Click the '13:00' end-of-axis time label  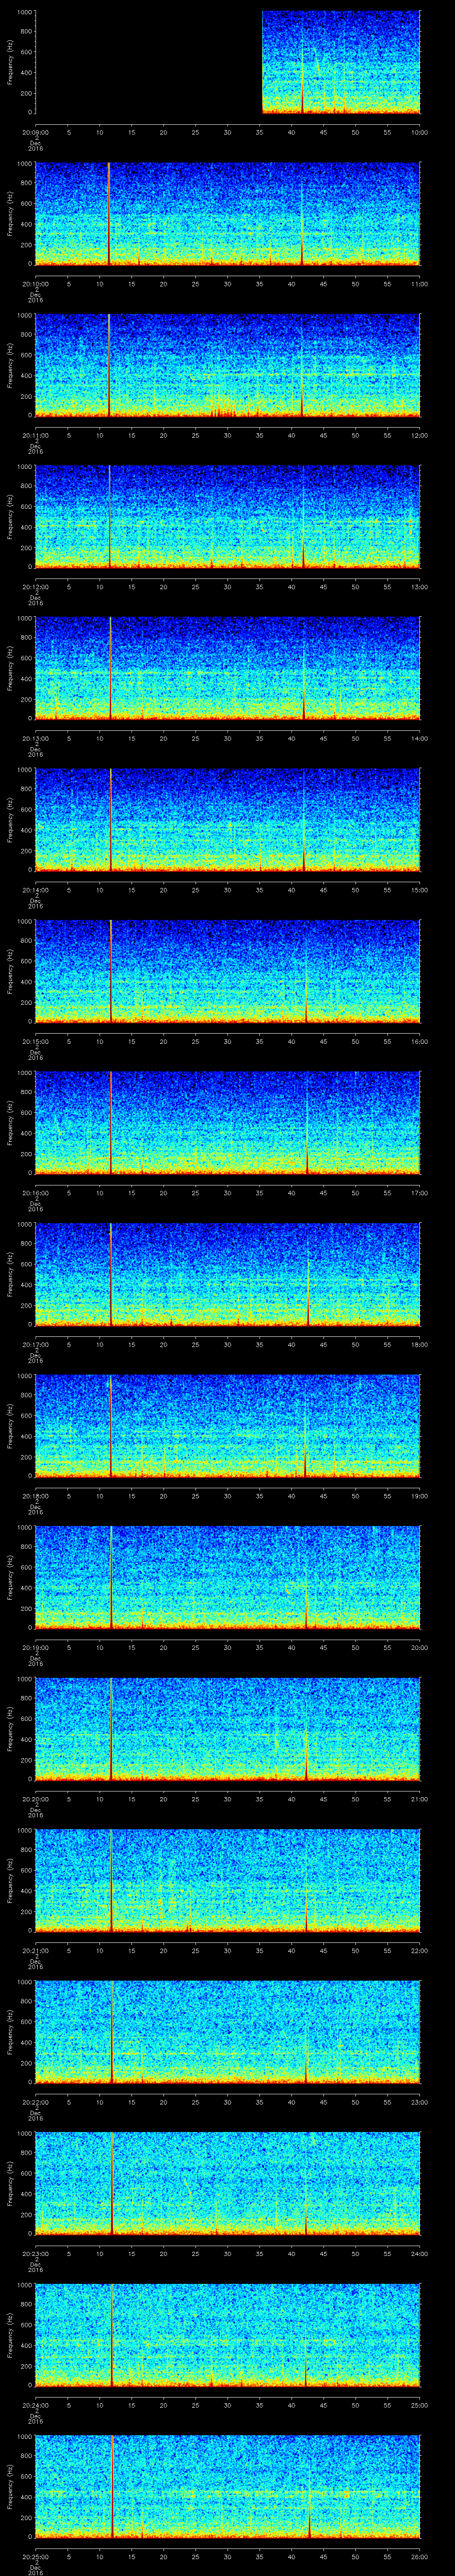click(x=420, y=586)
